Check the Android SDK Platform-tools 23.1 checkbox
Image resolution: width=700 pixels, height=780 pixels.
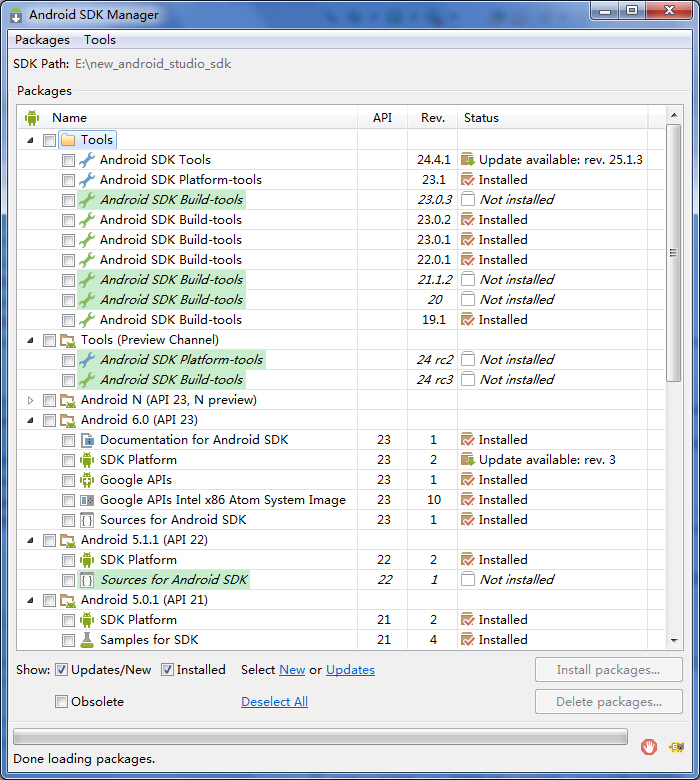(x=68, y=180)
